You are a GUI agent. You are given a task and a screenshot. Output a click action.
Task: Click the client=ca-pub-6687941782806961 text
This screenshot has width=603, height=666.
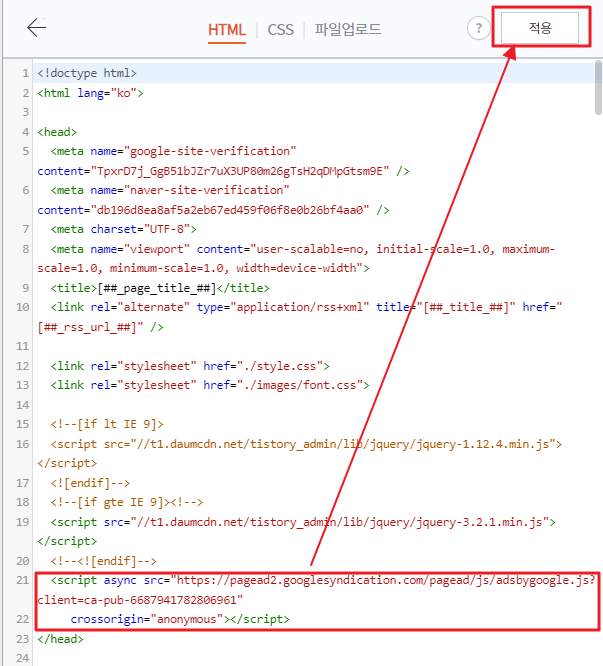tap(140, 600)
